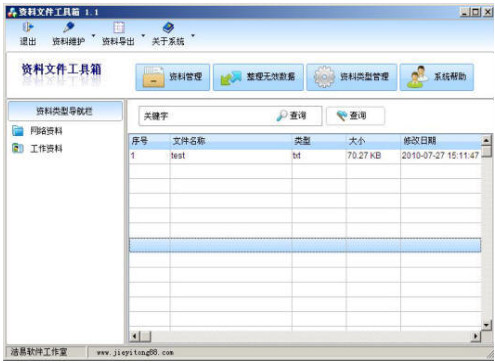Sort by the 修改日期 column header
The width and height of the screenshot is (495, 363).
[441, 141]
